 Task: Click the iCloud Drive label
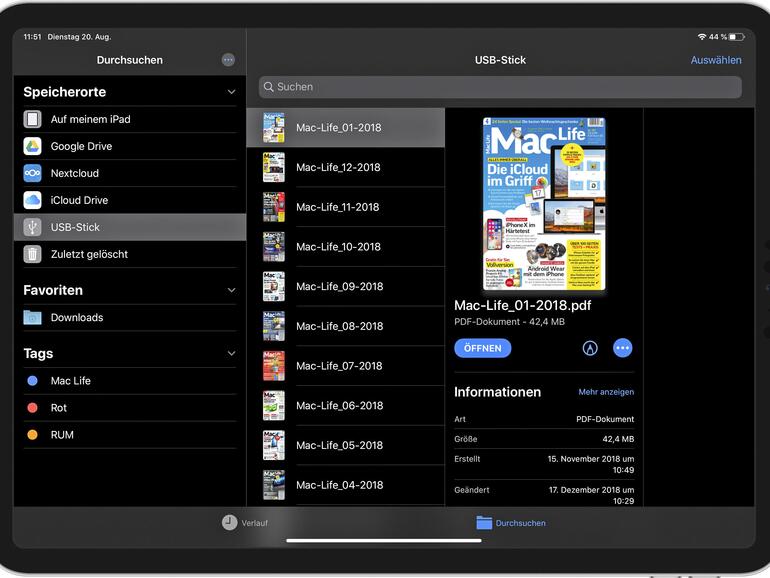tap(79, 200)
